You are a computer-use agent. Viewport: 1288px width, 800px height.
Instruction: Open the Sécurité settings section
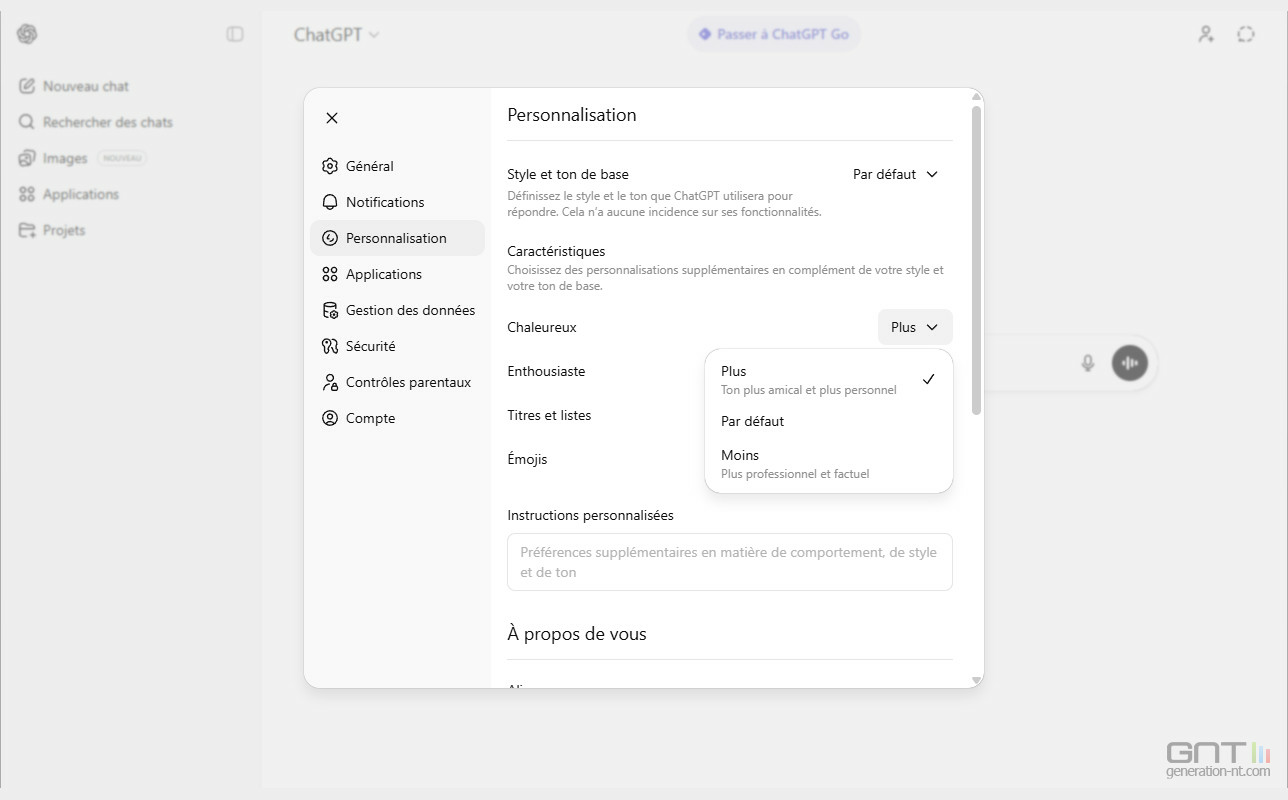[370, 346]
